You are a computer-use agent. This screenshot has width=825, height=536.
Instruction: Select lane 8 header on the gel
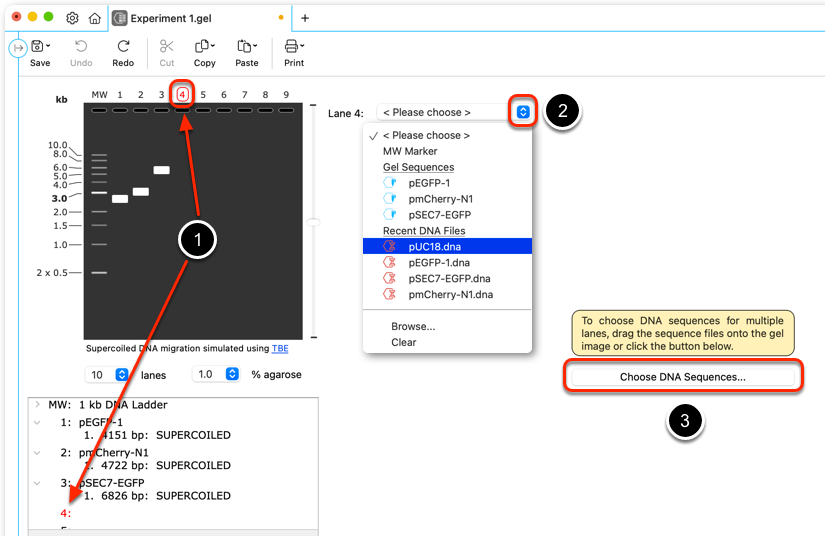click(x=265, y=95)
